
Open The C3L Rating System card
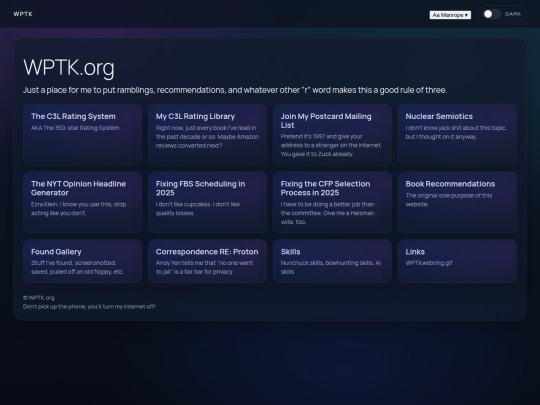tap(83, 135)
